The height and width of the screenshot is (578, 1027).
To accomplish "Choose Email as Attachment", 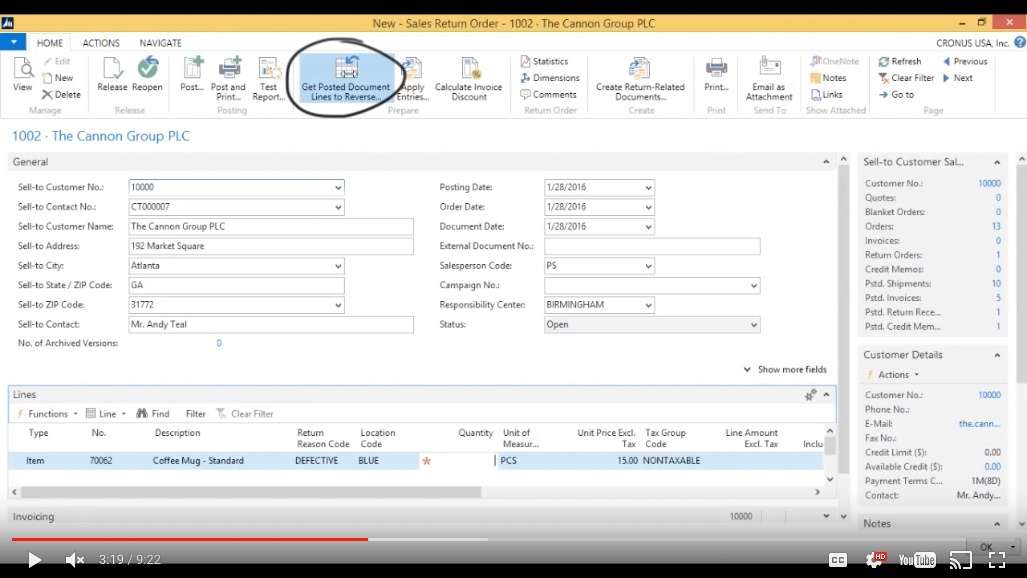I will pyautogui.click(x=769, y=79).
